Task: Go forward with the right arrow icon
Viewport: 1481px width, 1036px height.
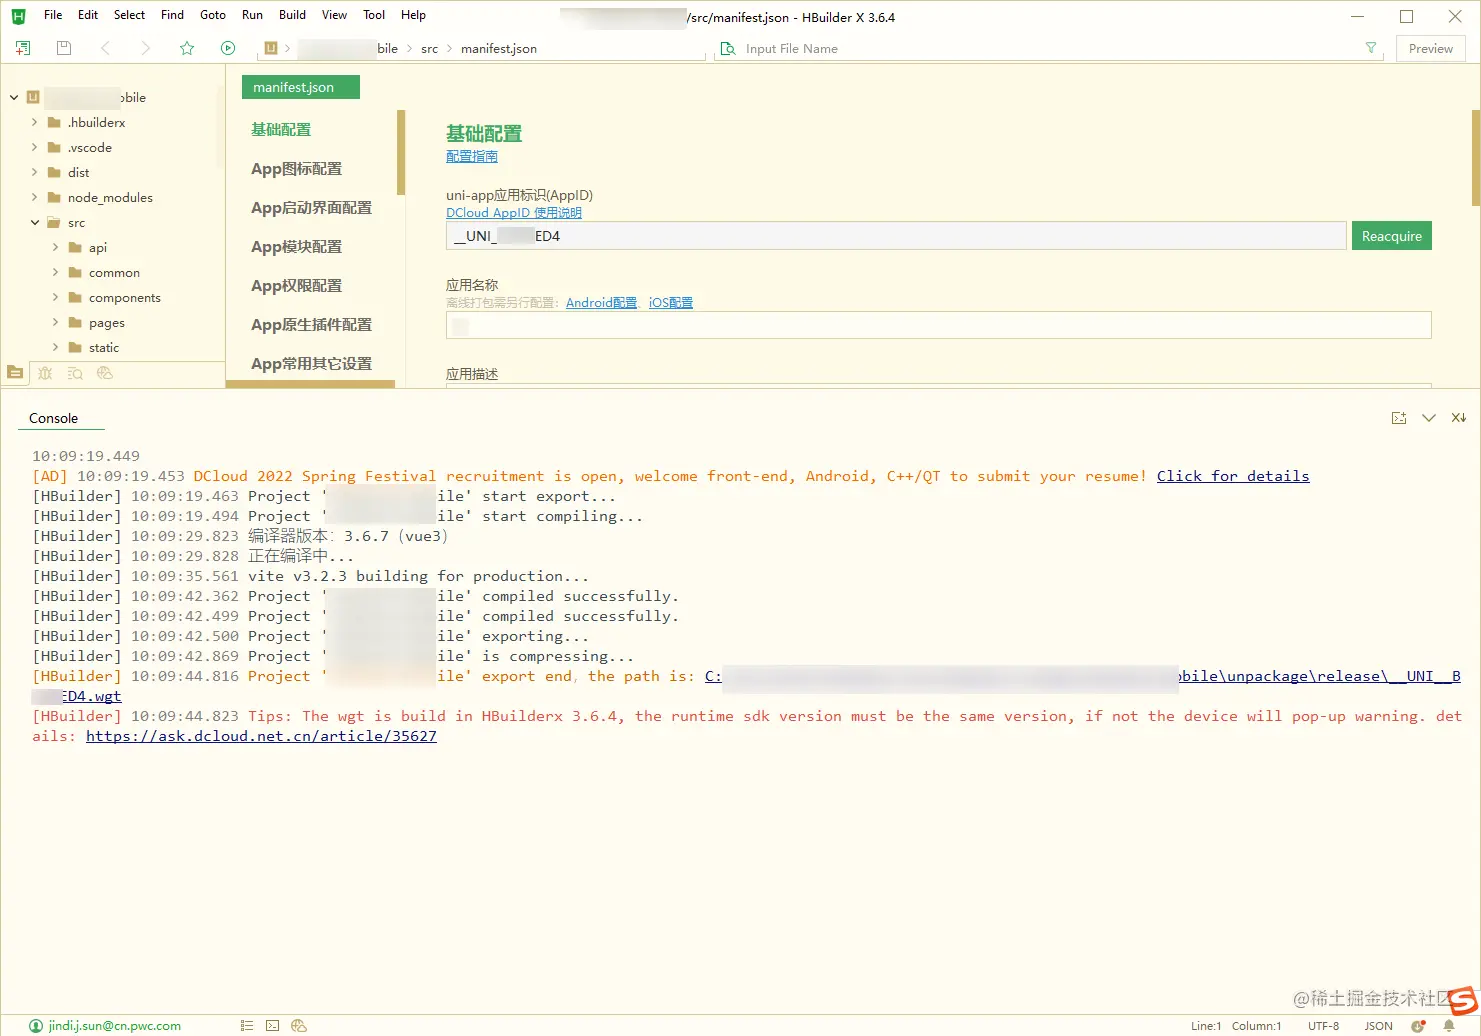Action: tap(145, 48)
